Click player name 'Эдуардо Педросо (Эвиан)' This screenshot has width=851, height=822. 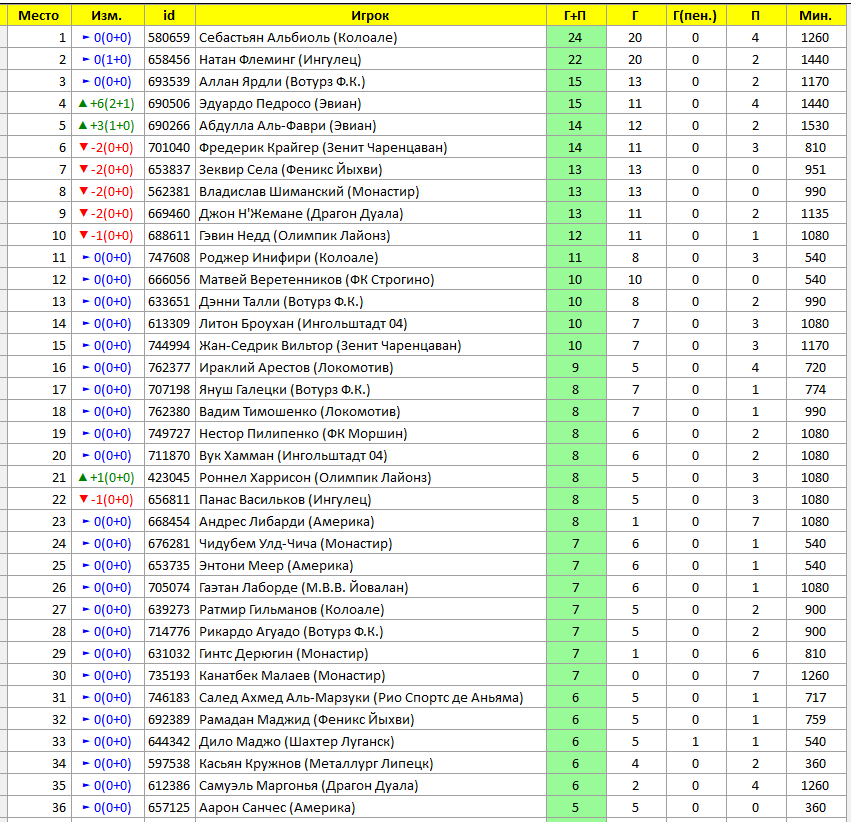click(280, 103)
